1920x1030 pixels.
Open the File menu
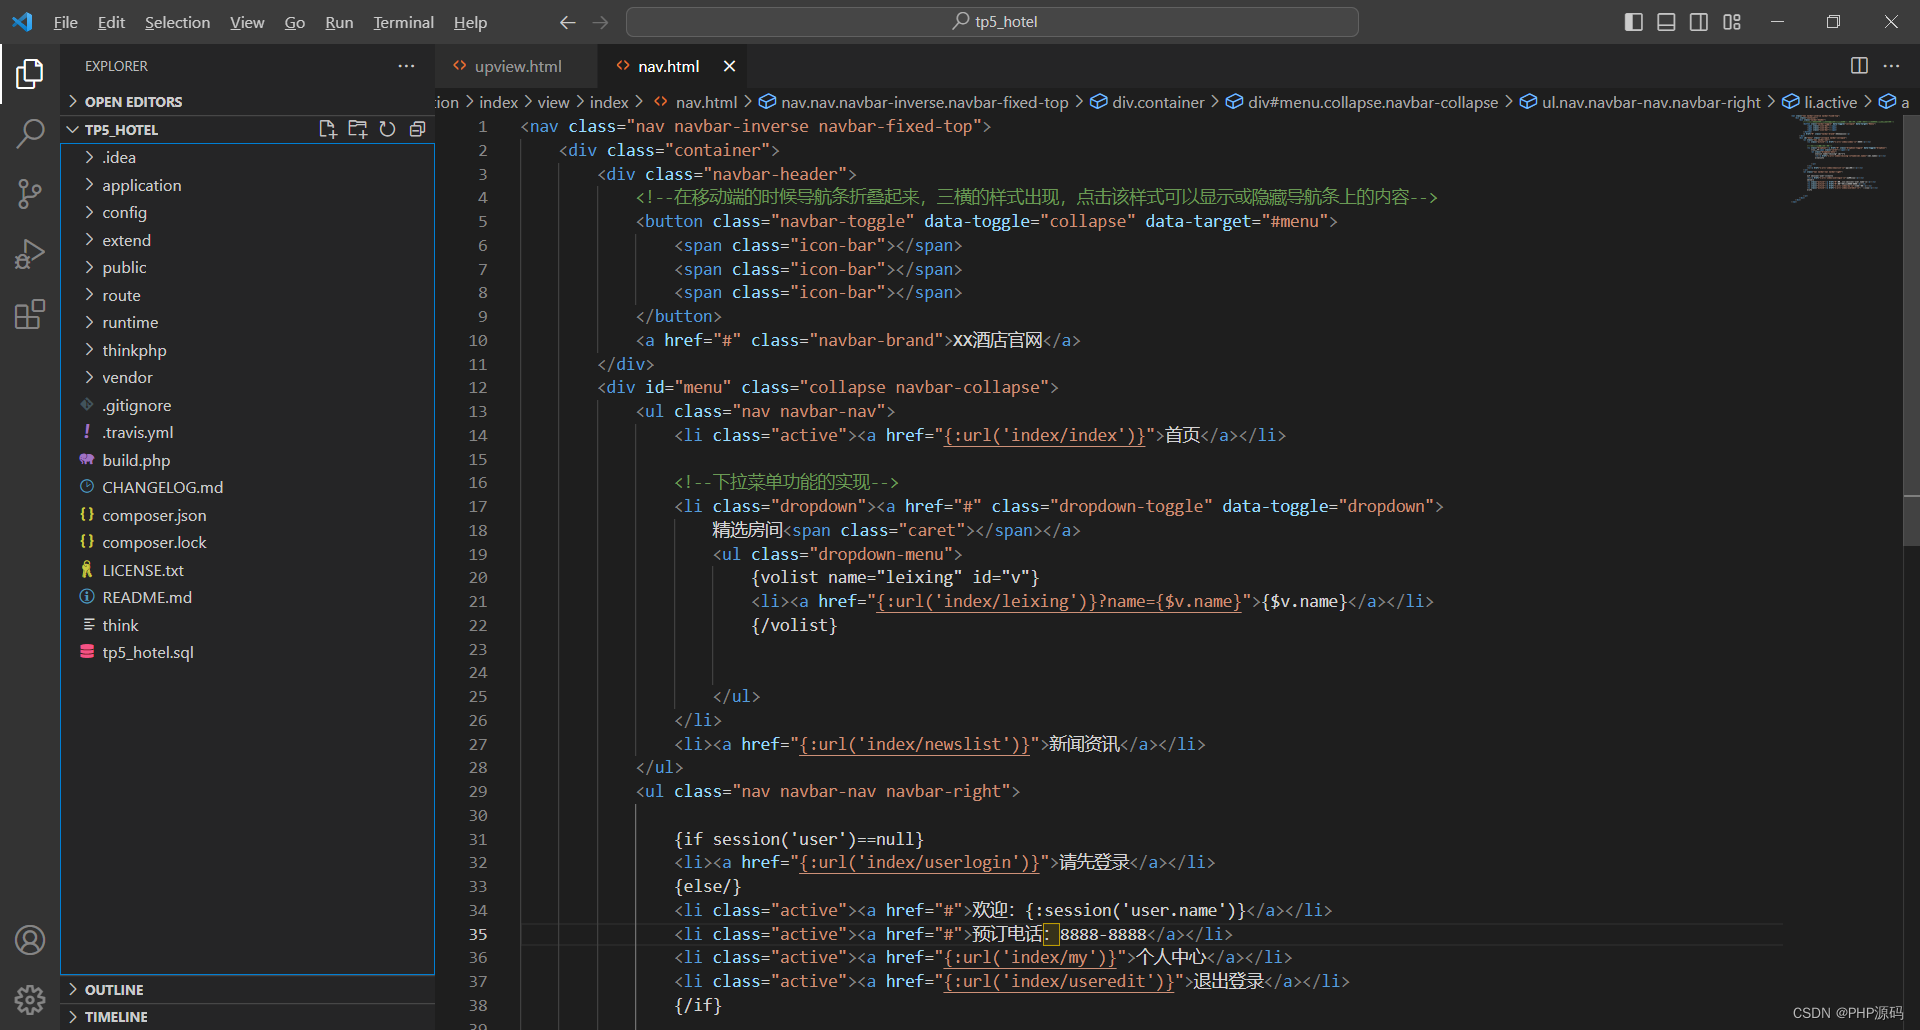[x=65, y=22]
